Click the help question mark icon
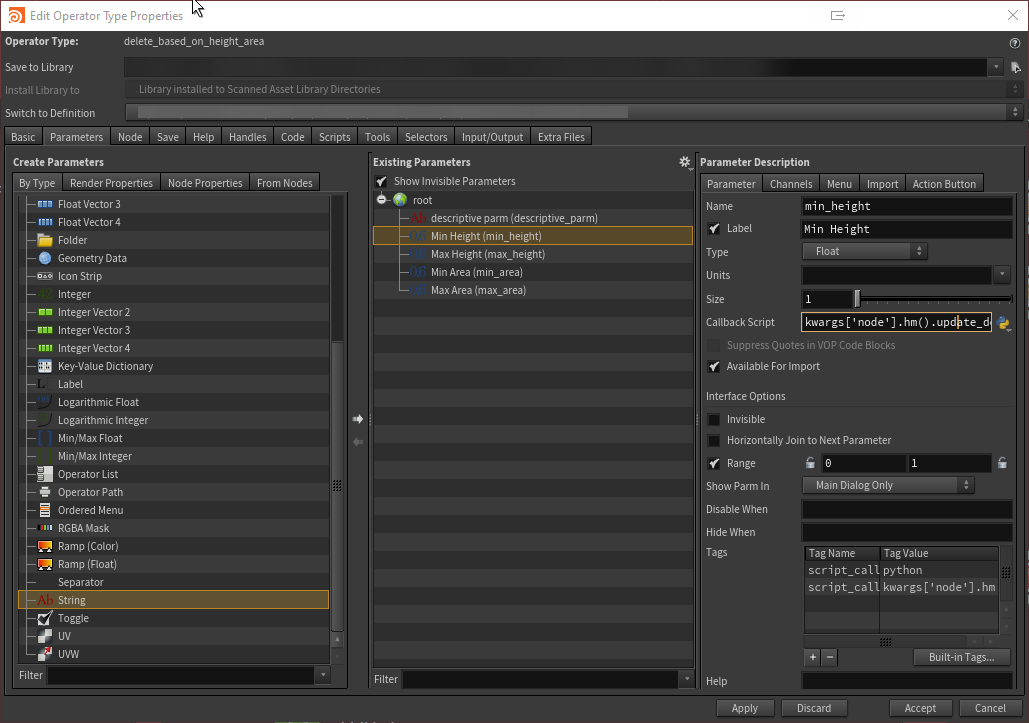 (1015, 43)
